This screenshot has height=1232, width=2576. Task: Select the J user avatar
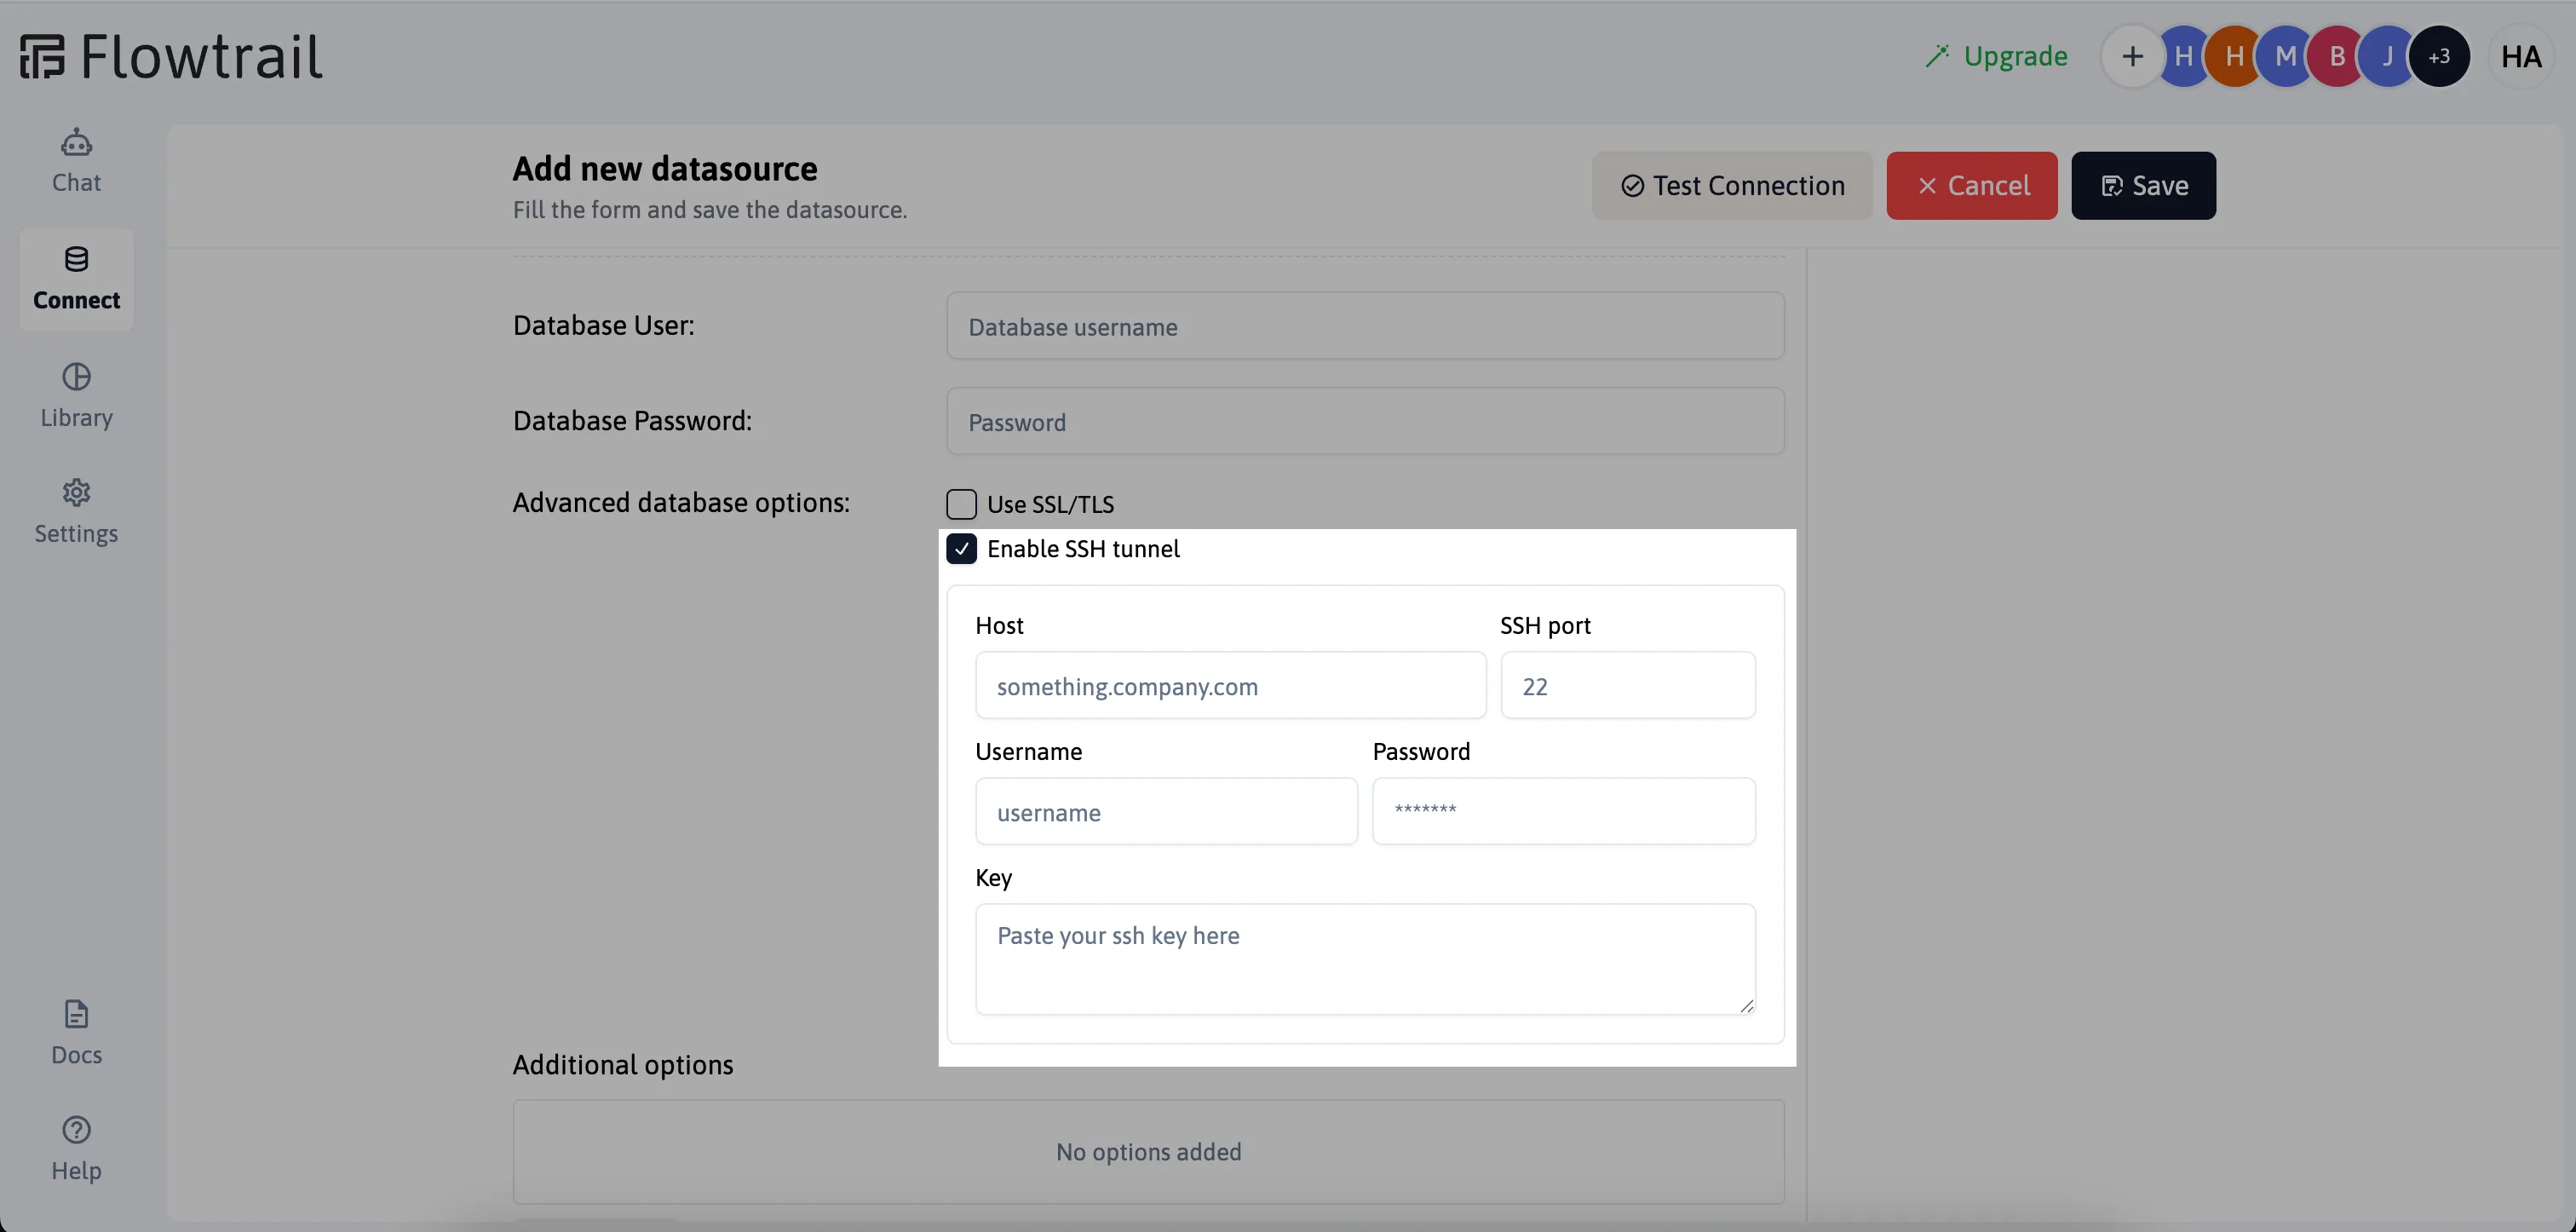click(2387, 56)
